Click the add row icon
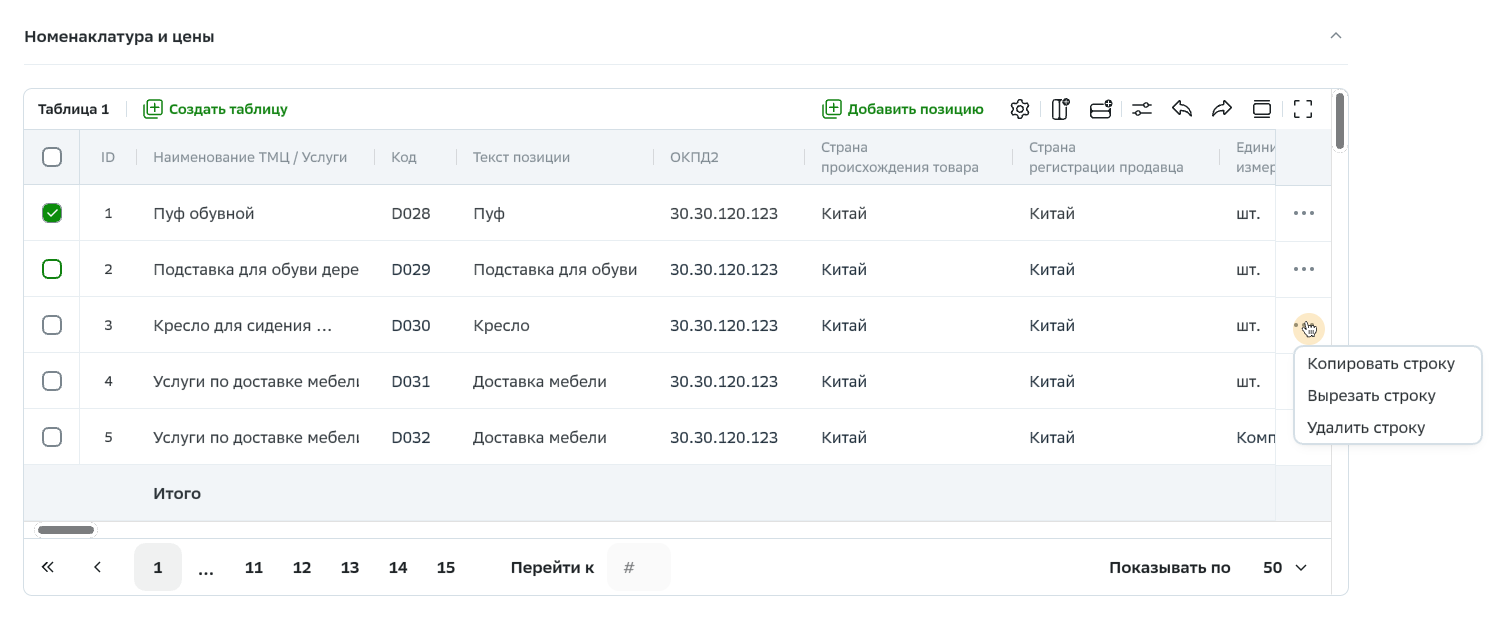The image size is (1493, 619). tap(1101, 109)
